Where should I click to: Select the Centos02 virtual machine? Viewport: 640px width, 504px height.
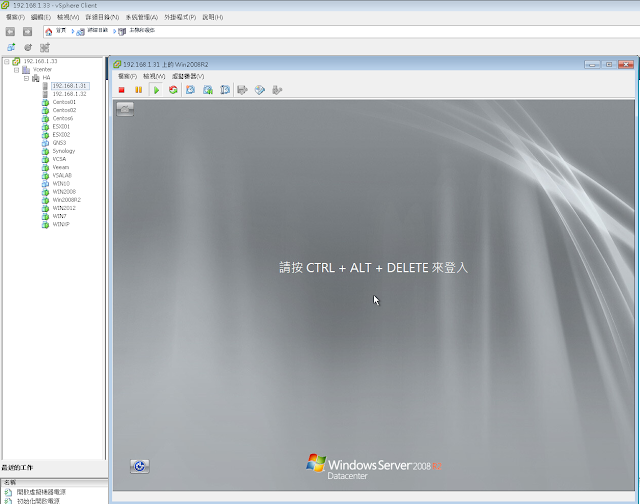64,110
